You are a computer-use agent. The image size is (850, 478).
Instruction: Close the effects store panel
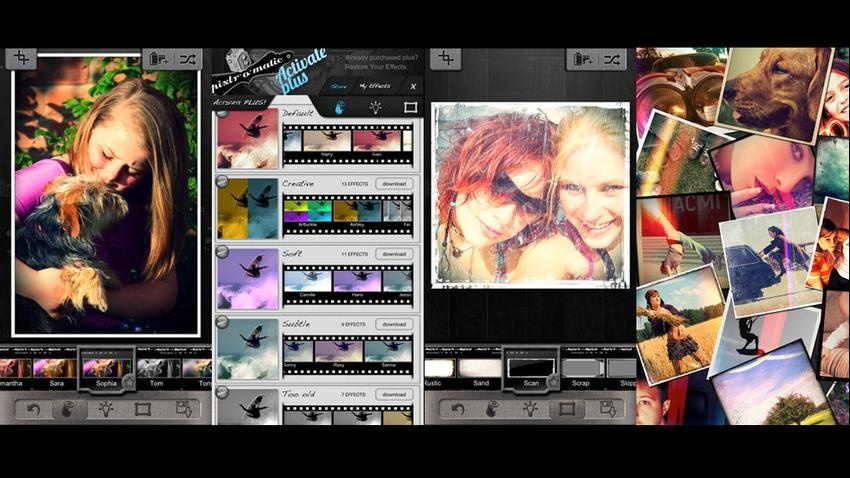[x=413, y=86]
